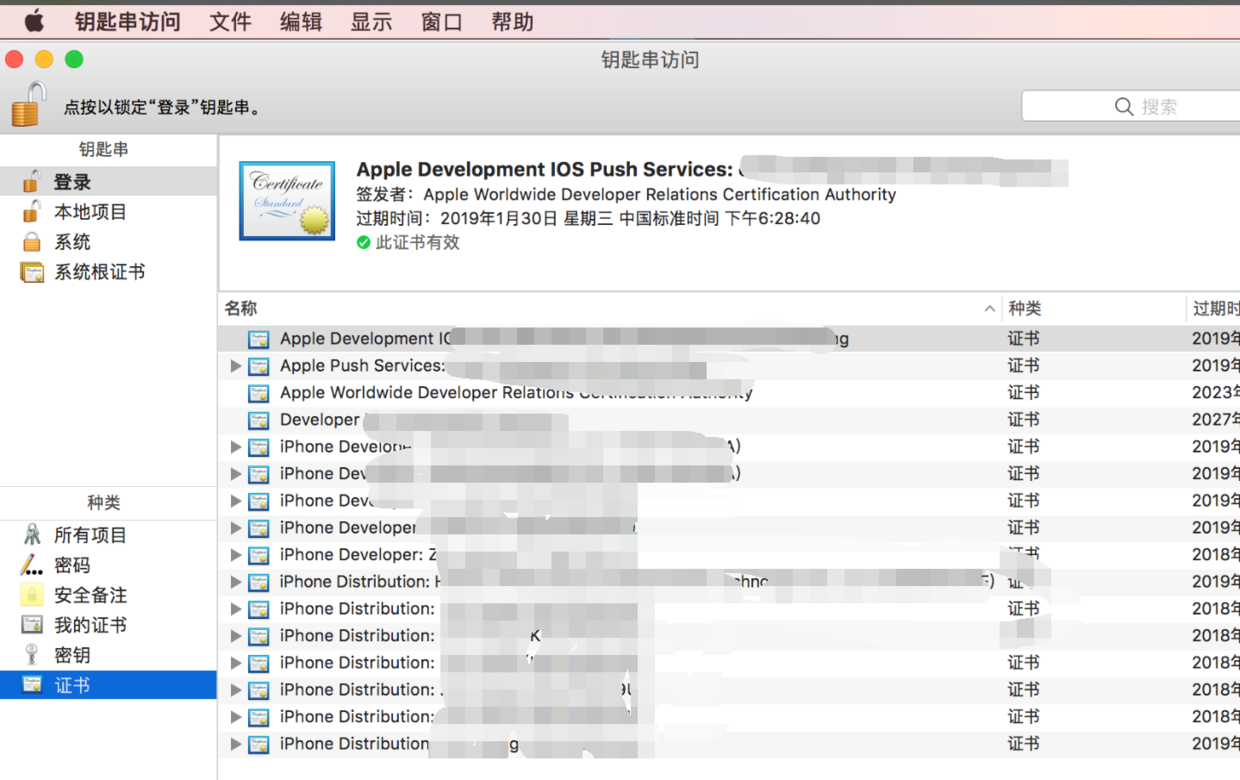Open the 密码 category pencil icon

[x=32, y=565]
